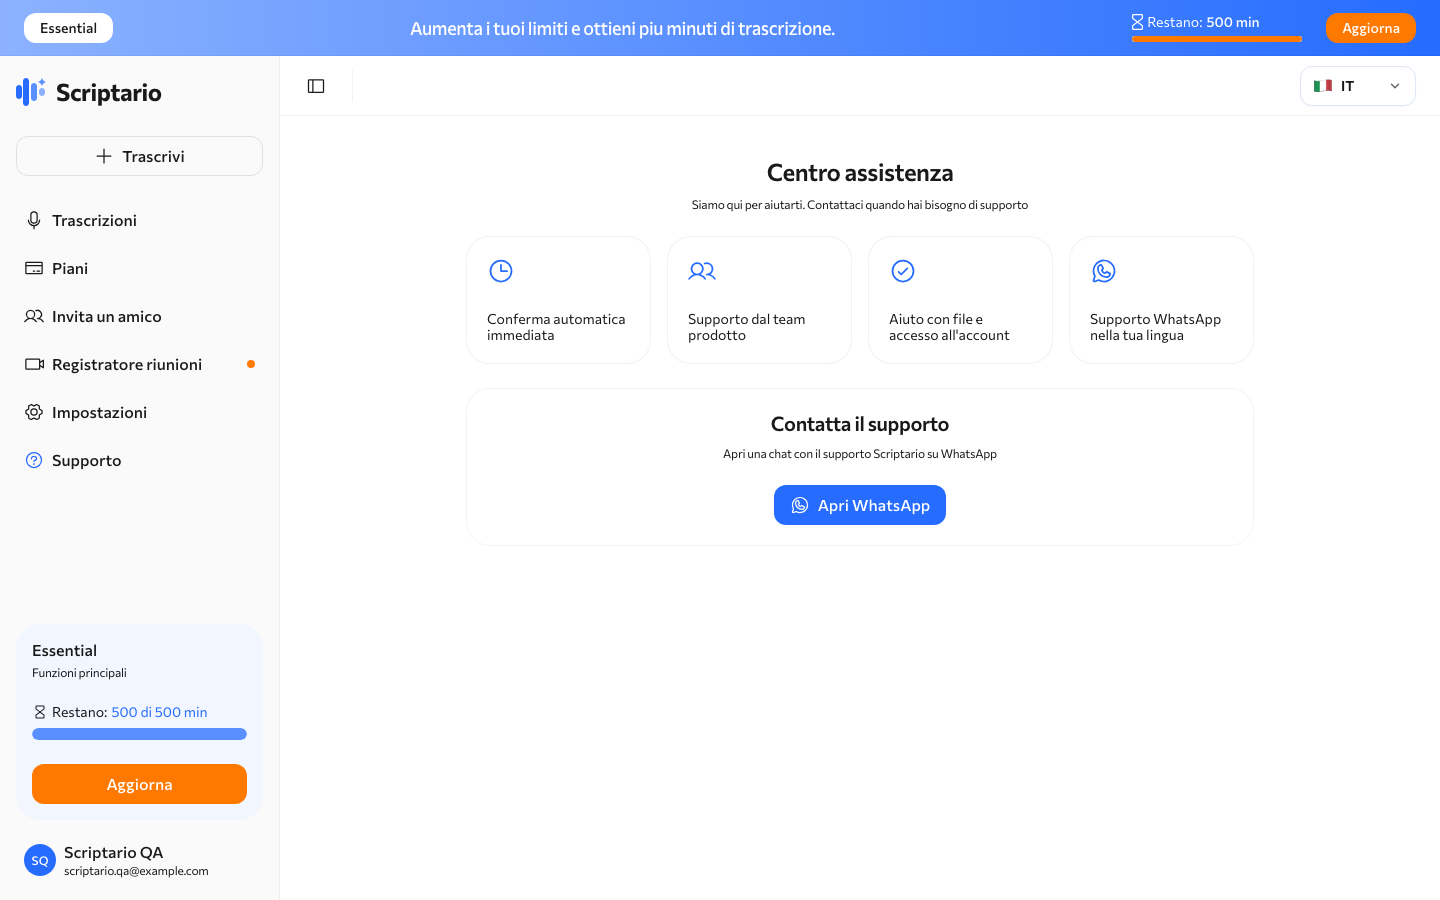Click the orange notification dot on Registratore riunioni

251,364
